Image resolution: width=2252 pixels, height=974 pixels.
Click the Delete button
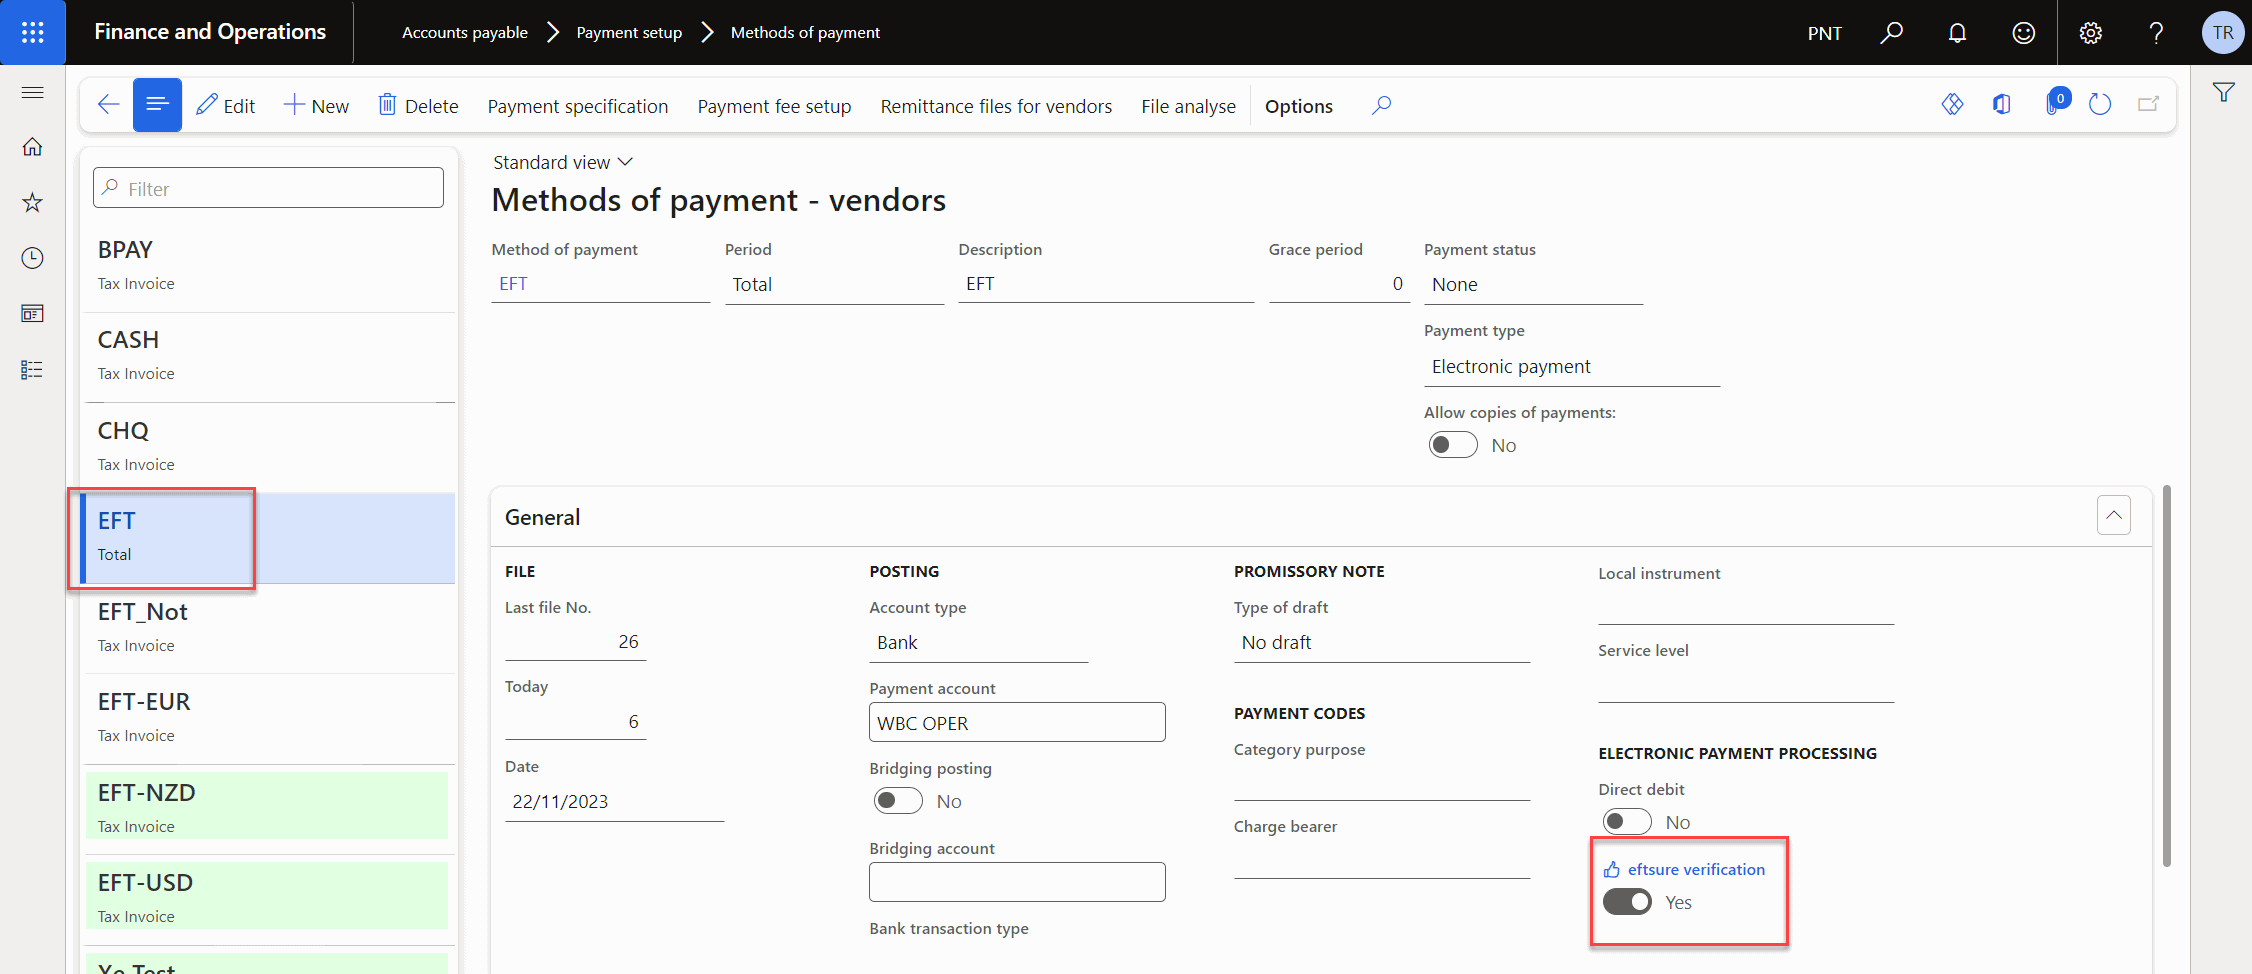(x=418, y=106)
